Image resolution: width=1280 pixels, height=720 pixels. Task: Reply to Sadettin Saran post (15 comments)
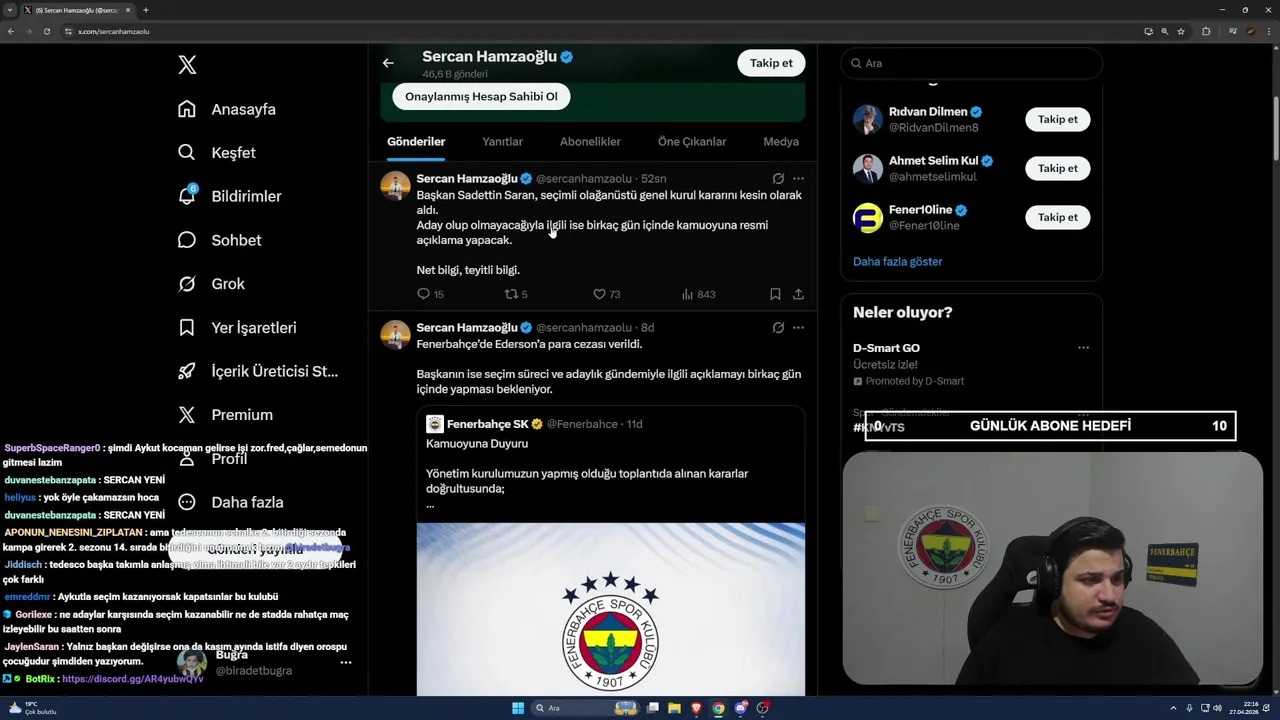click(430, 294)
